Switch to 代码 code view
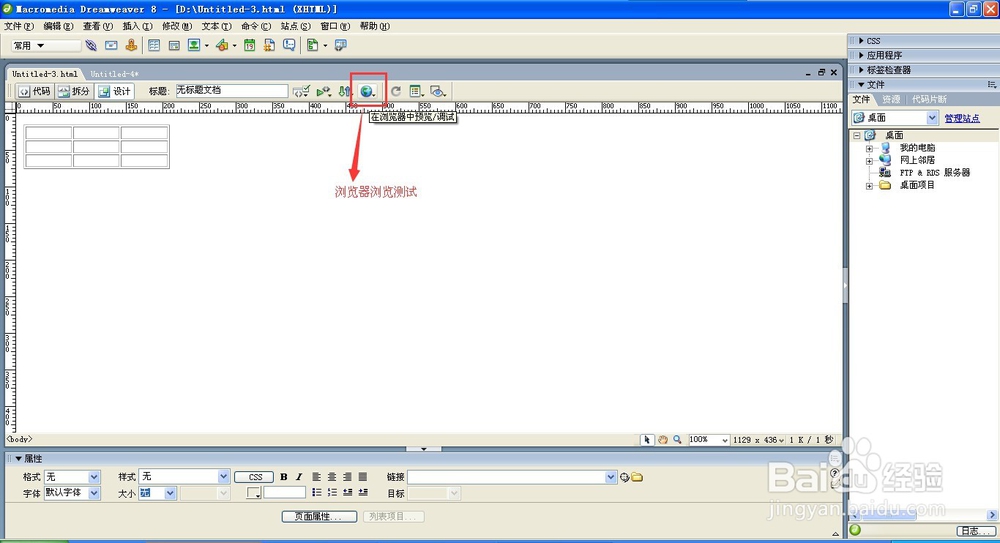This screenshot has width=1000, height=543. coord(34,91)
